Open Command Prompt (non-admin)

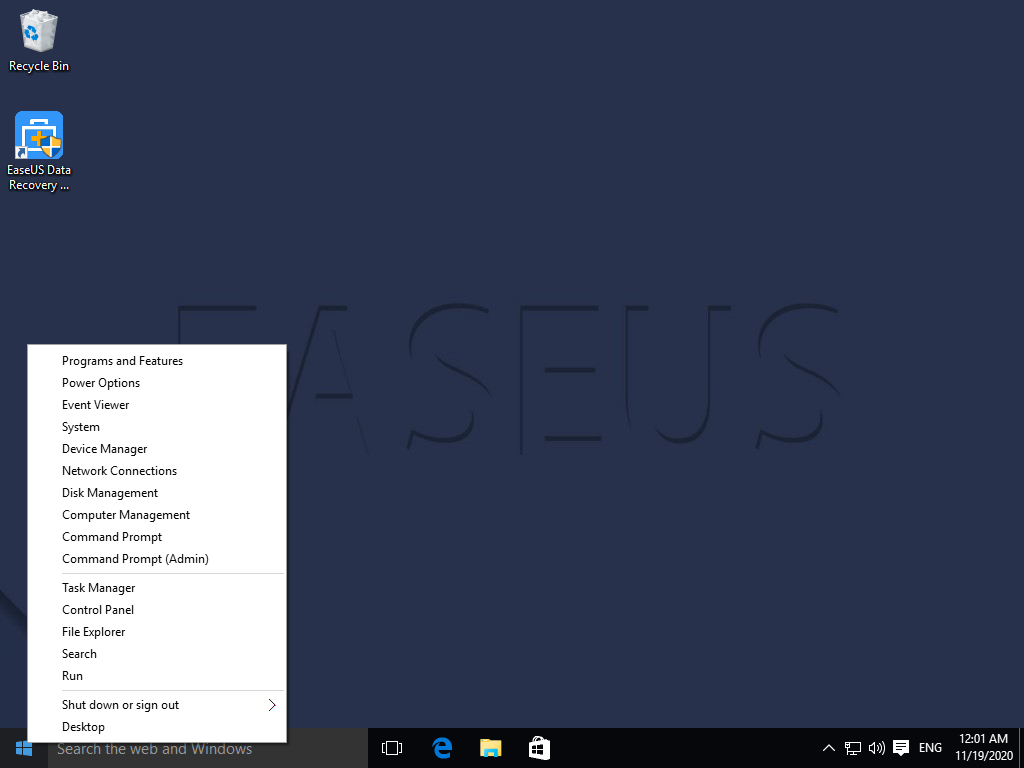coord(157,537)
